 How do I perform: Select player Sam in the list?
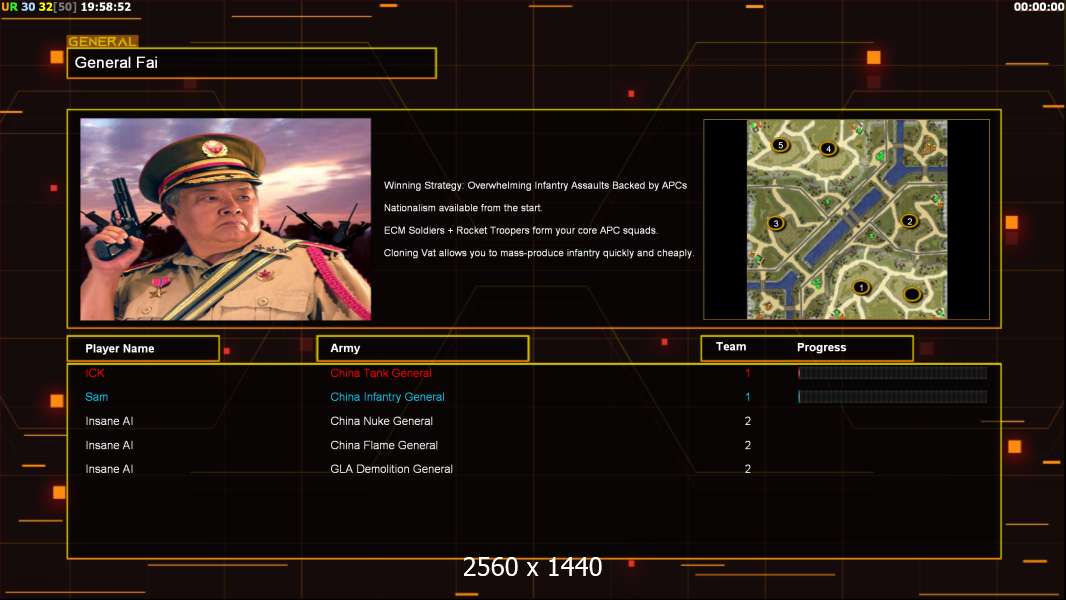[x=97, y=397]
